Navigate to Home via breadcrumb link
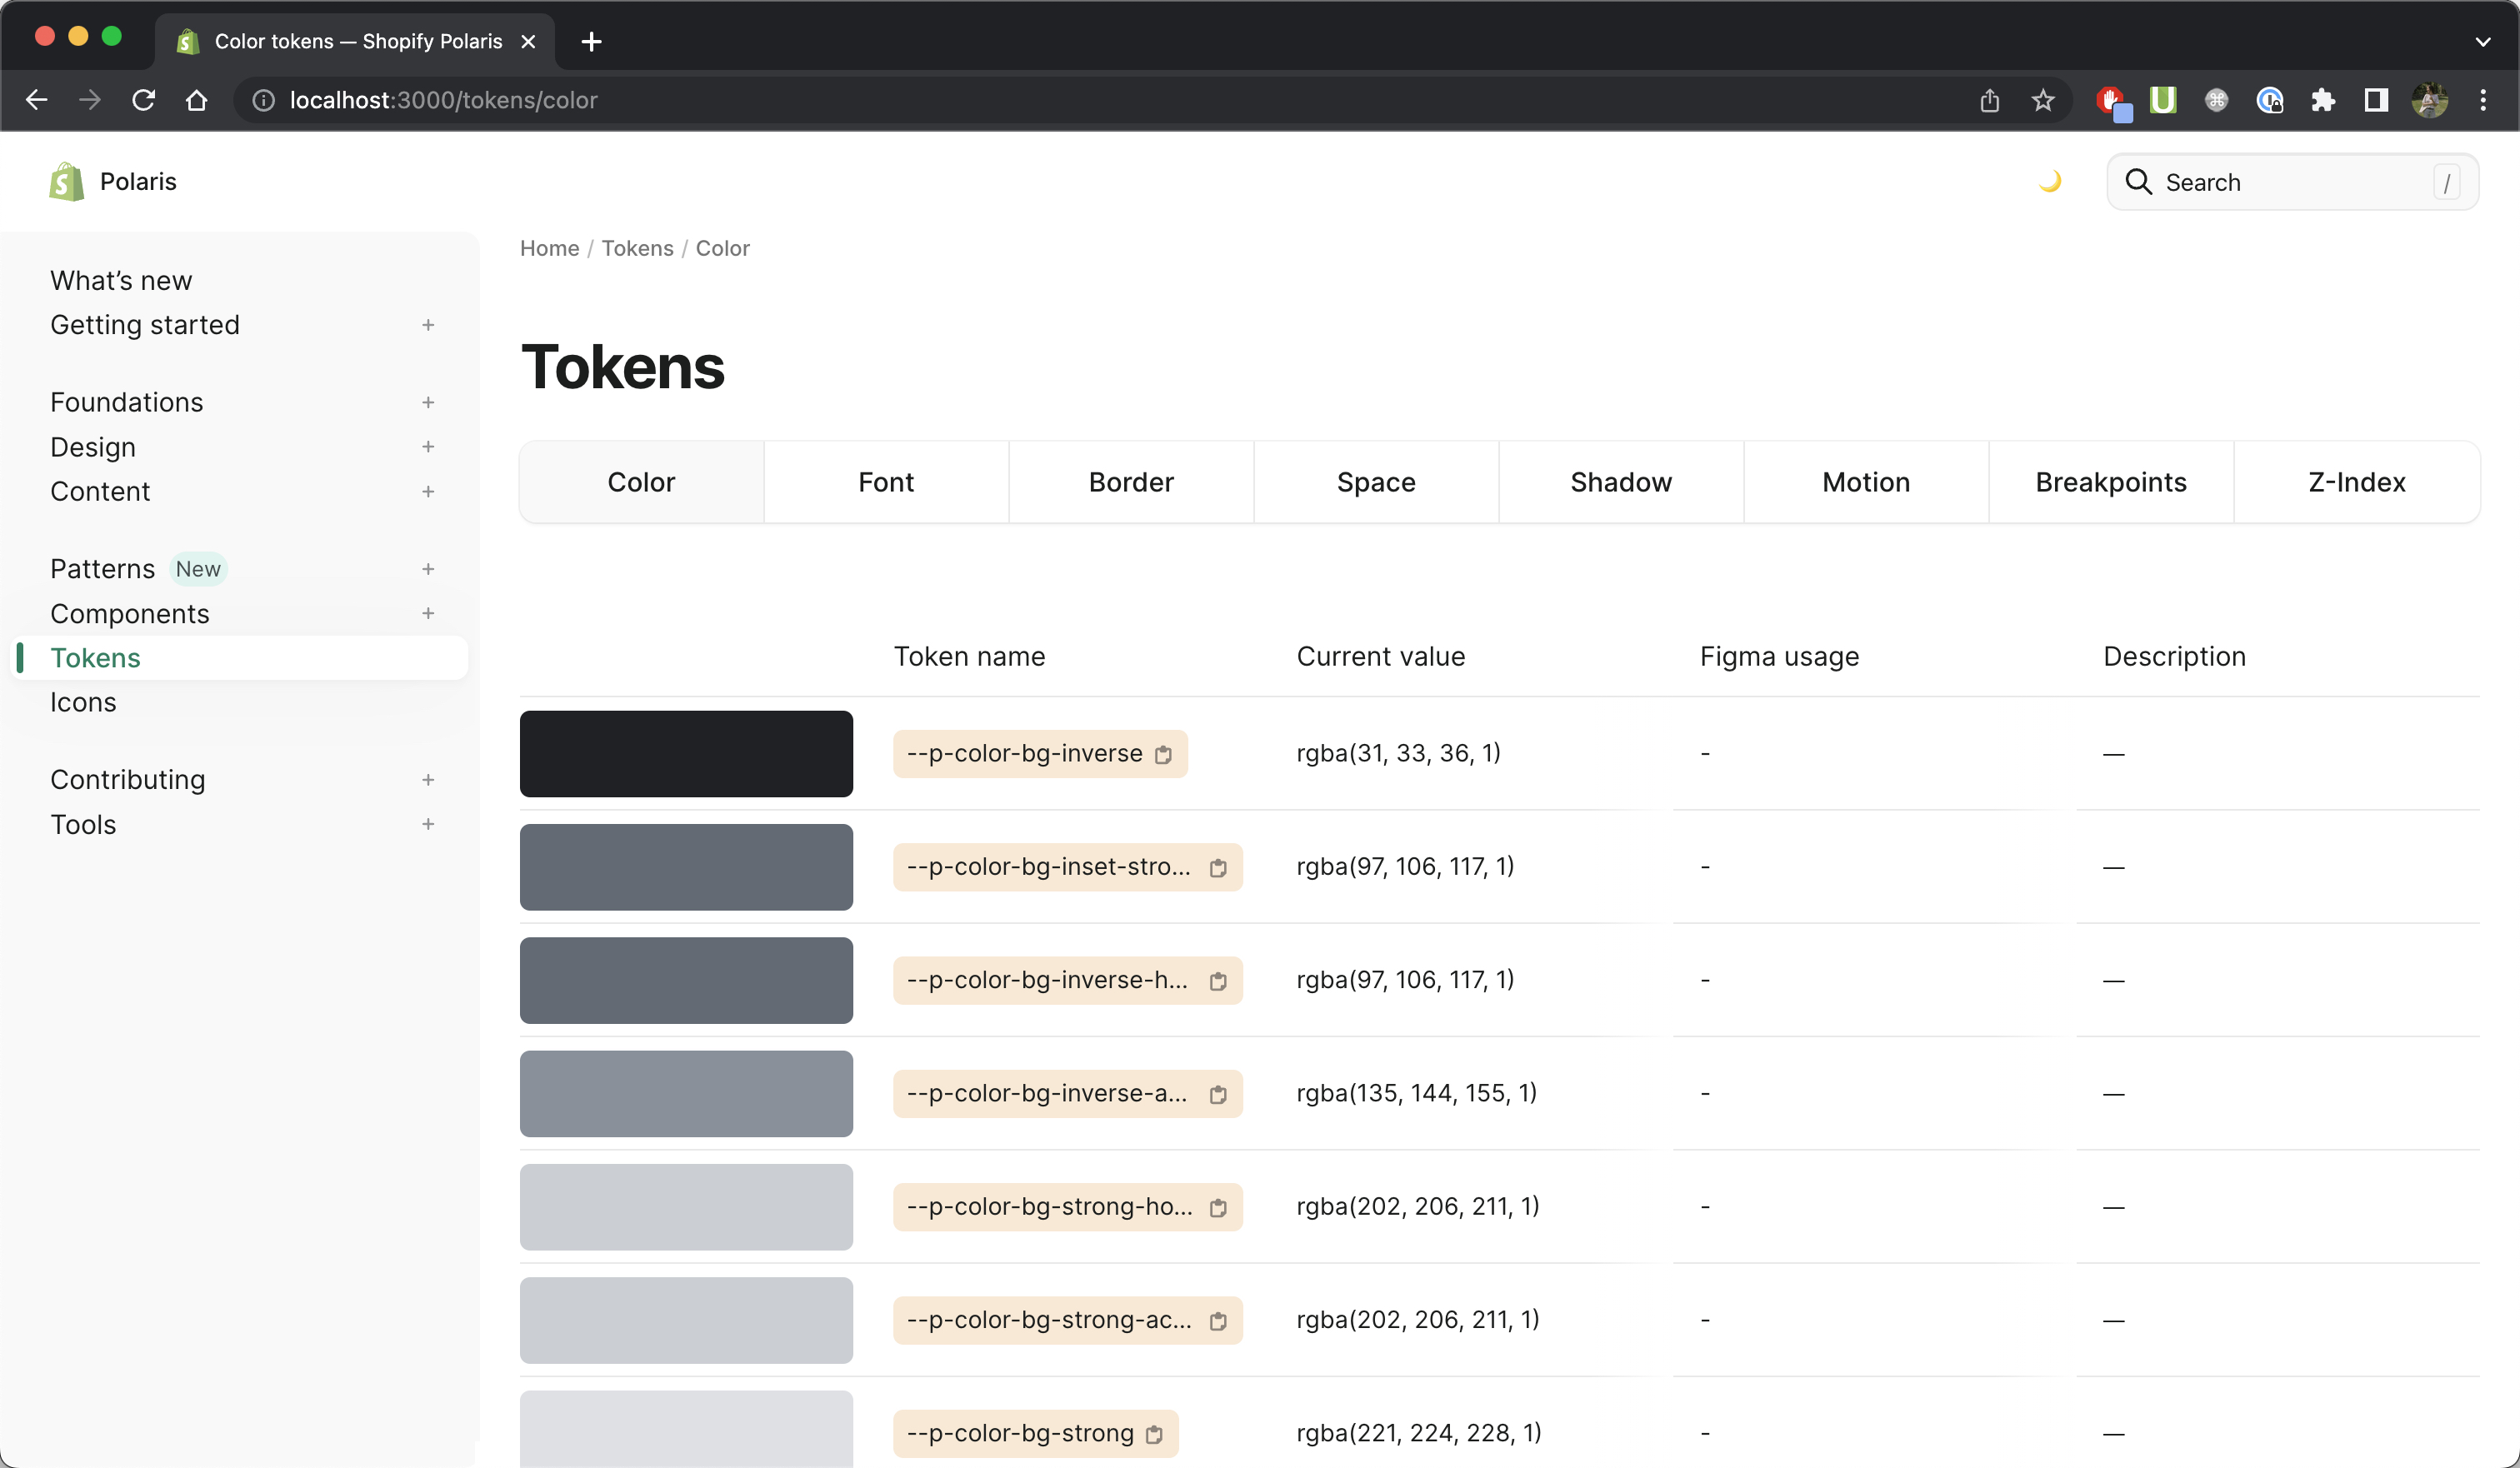The height and width of the screenshot is (1468, 2520). click(549, 248)
